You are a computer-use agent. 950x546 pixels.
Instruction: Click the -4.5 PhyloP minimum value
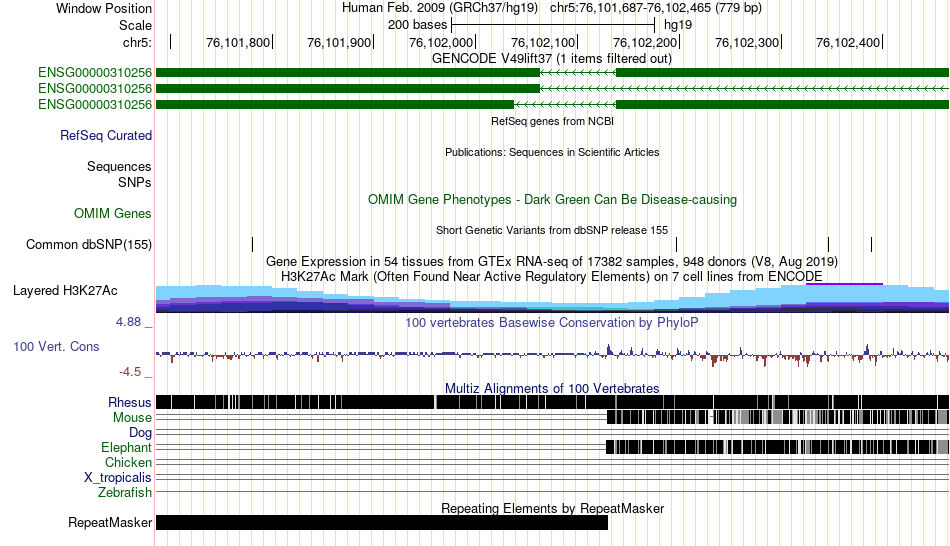pos(130,371)
